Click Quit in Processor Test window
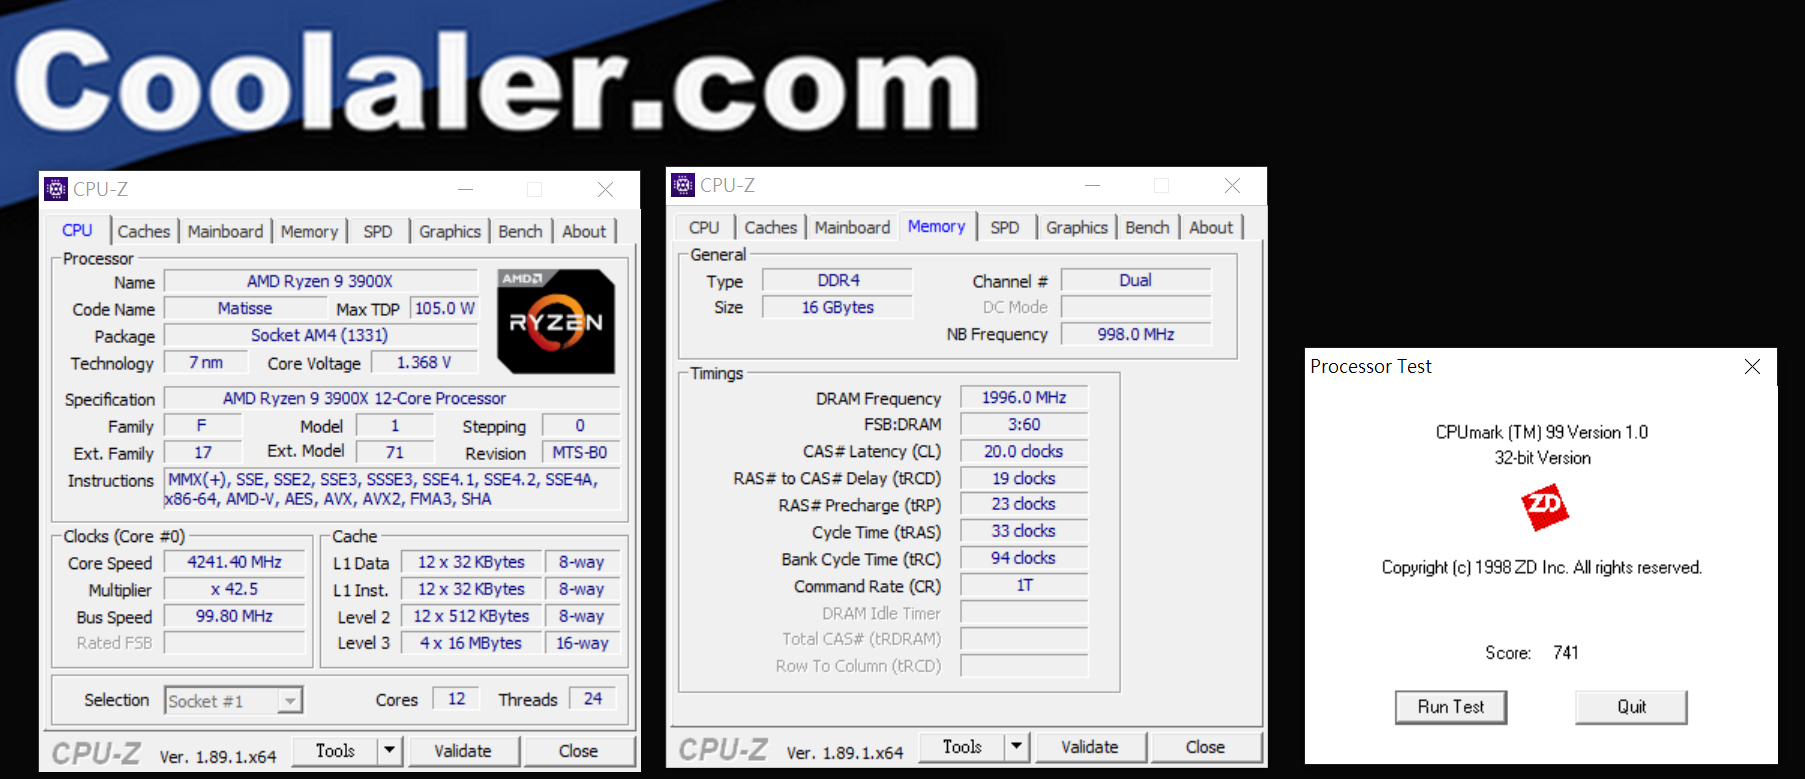This screenshot has width=1805, height=779. [x=1631, y=707]
